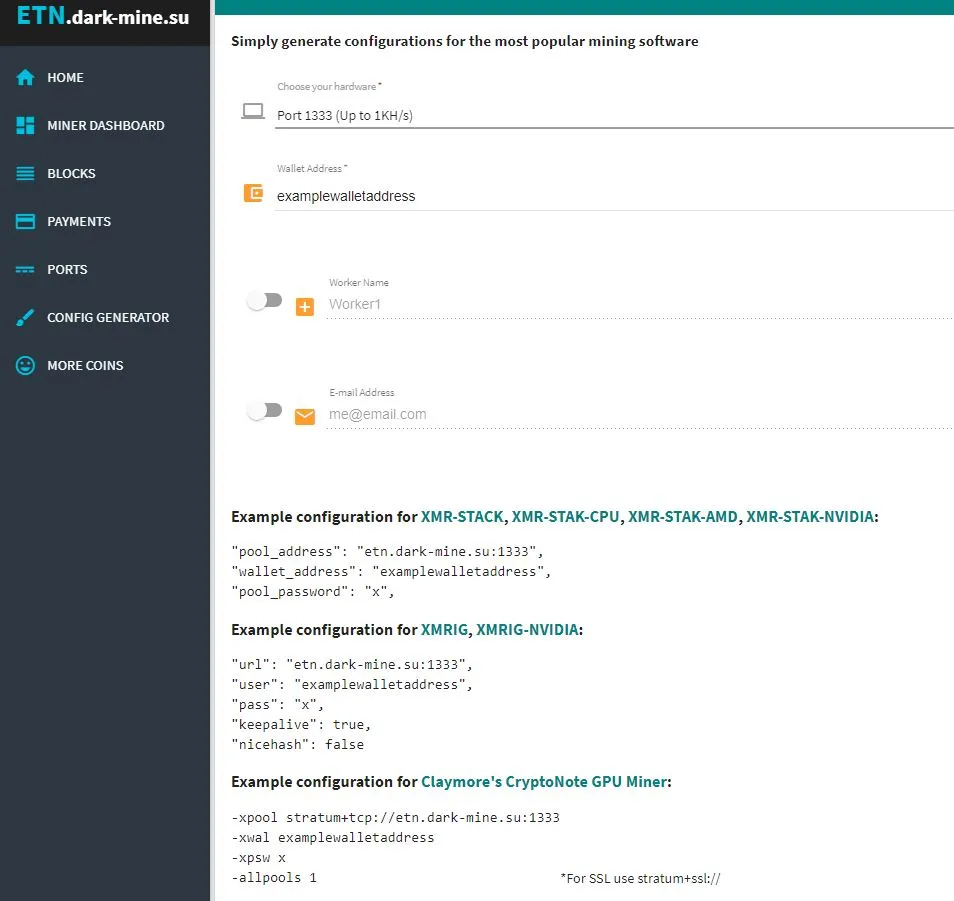Viewport: 954px width, 901px height.
Task: Click the orange wallet icon
Action: [253, 193]
